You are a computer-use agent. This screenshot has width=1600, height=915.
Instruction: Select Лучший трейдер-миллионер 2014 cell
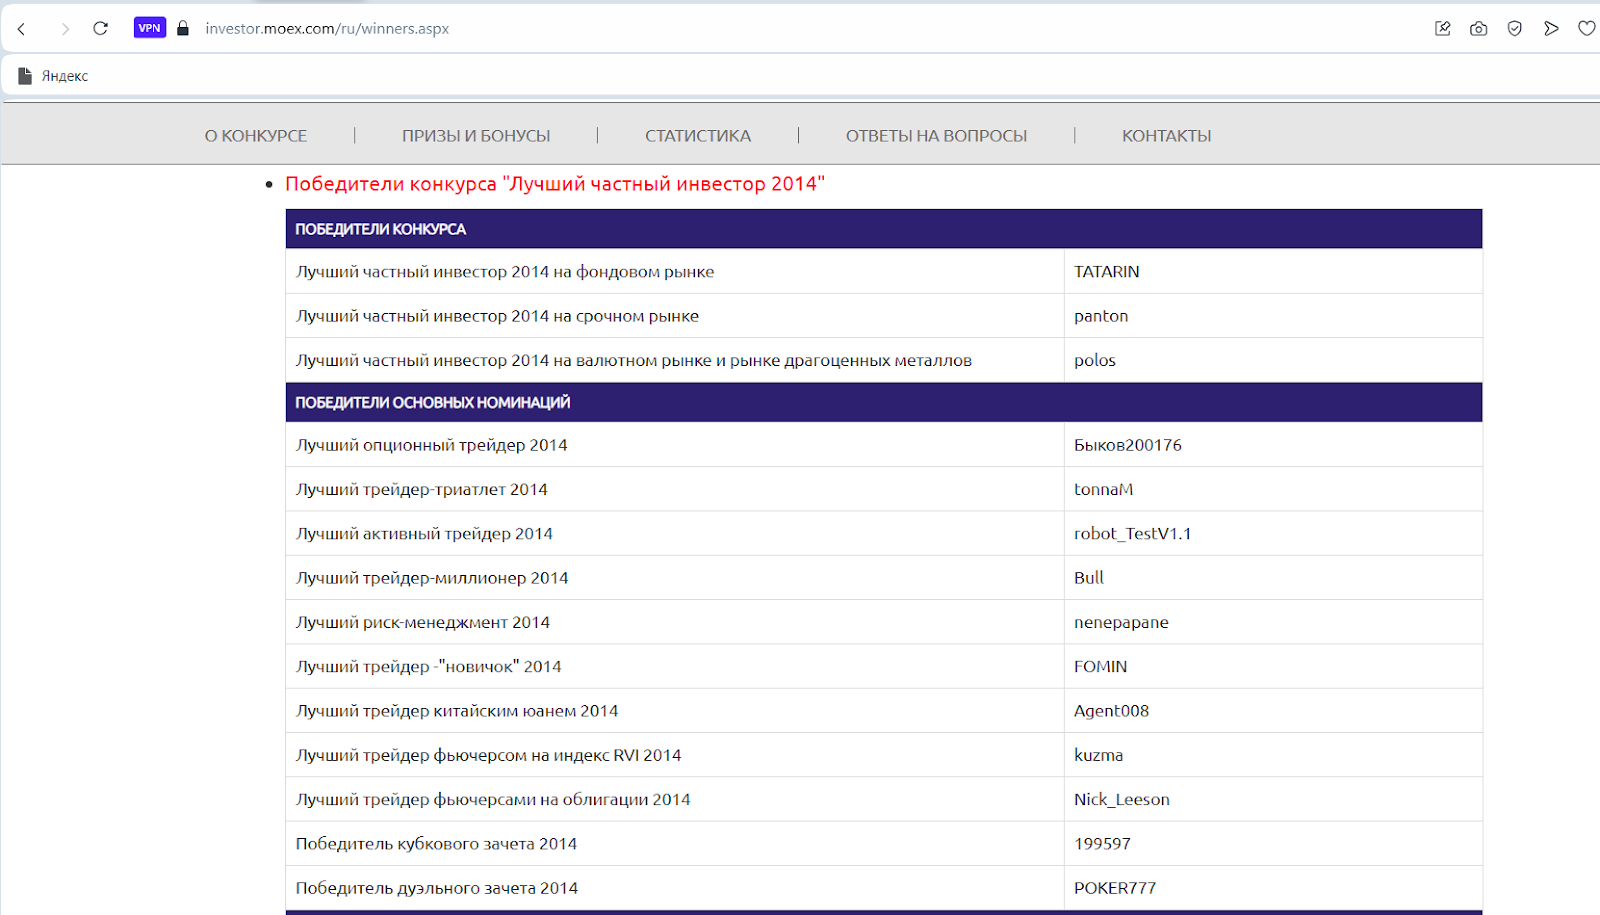pos(675,578)
